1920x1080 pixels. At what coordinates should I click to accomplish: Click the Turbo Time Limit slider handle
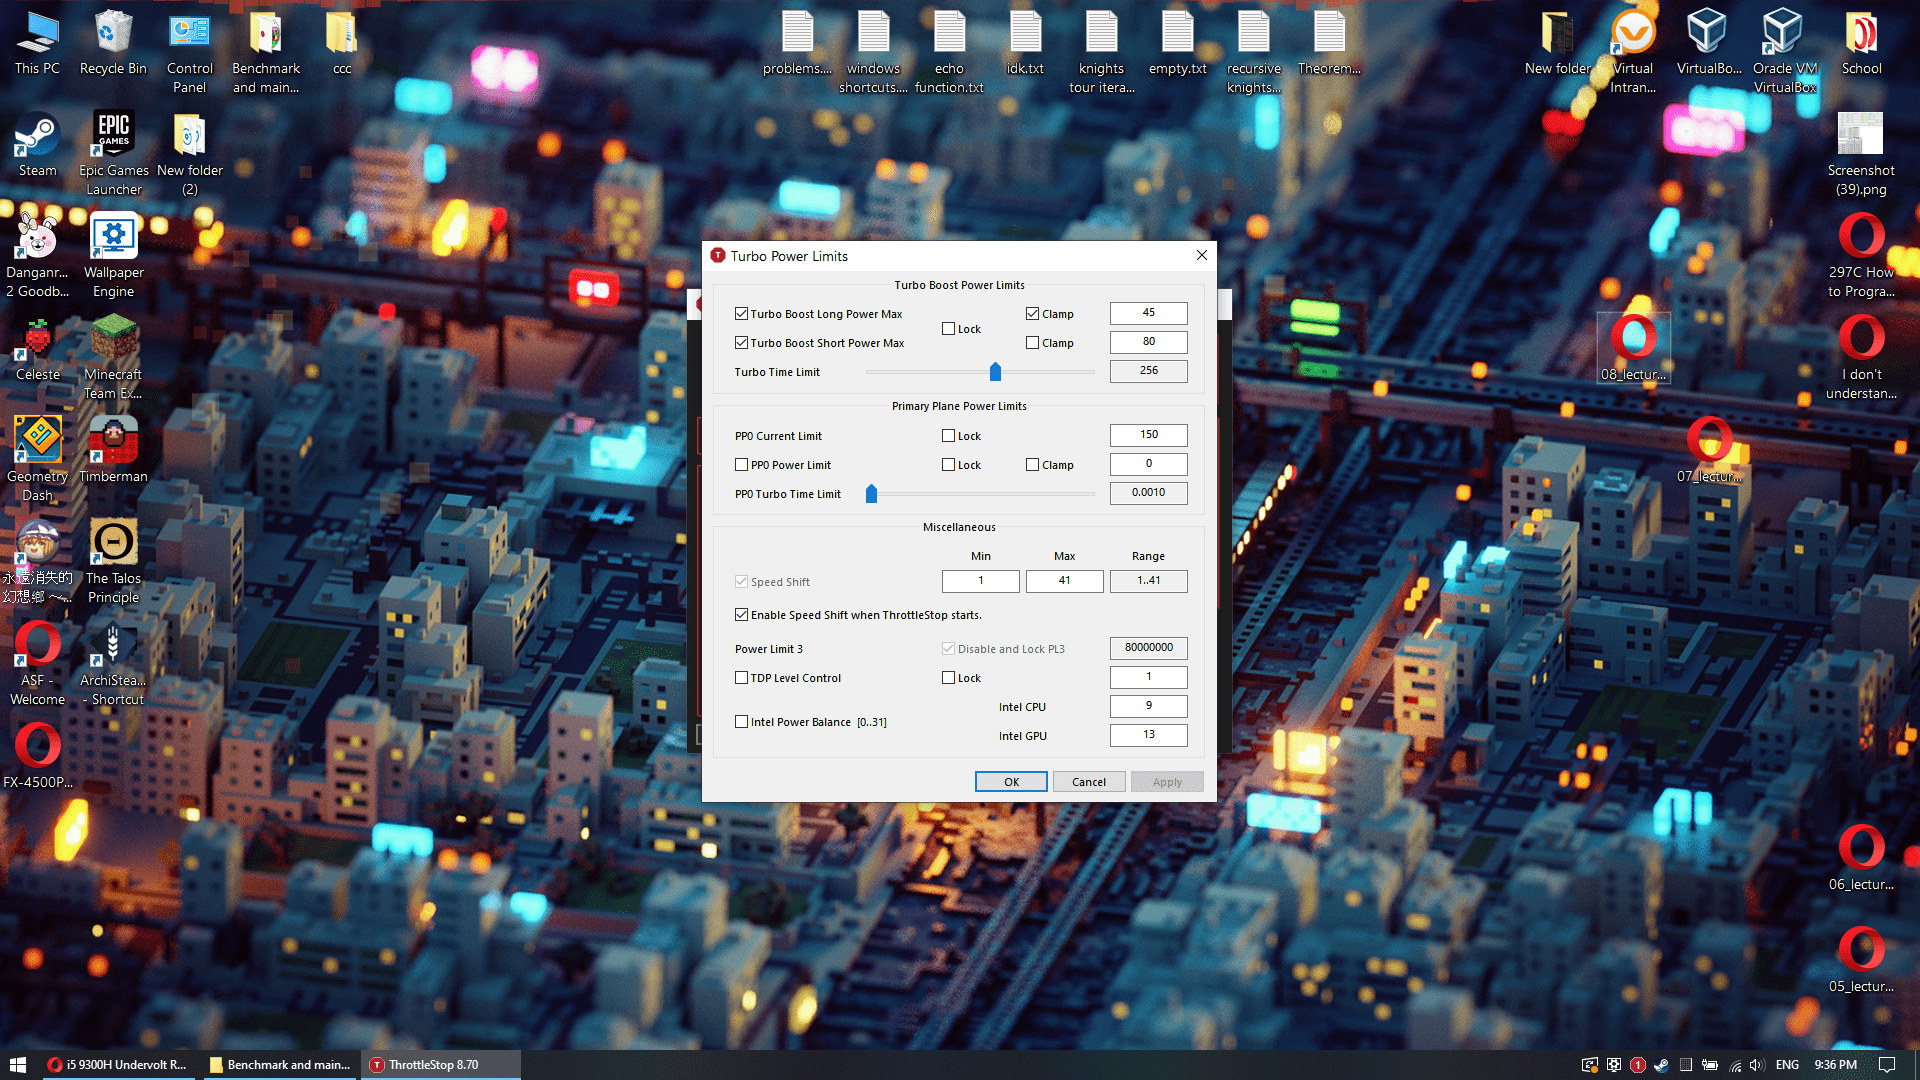point(995,371)
